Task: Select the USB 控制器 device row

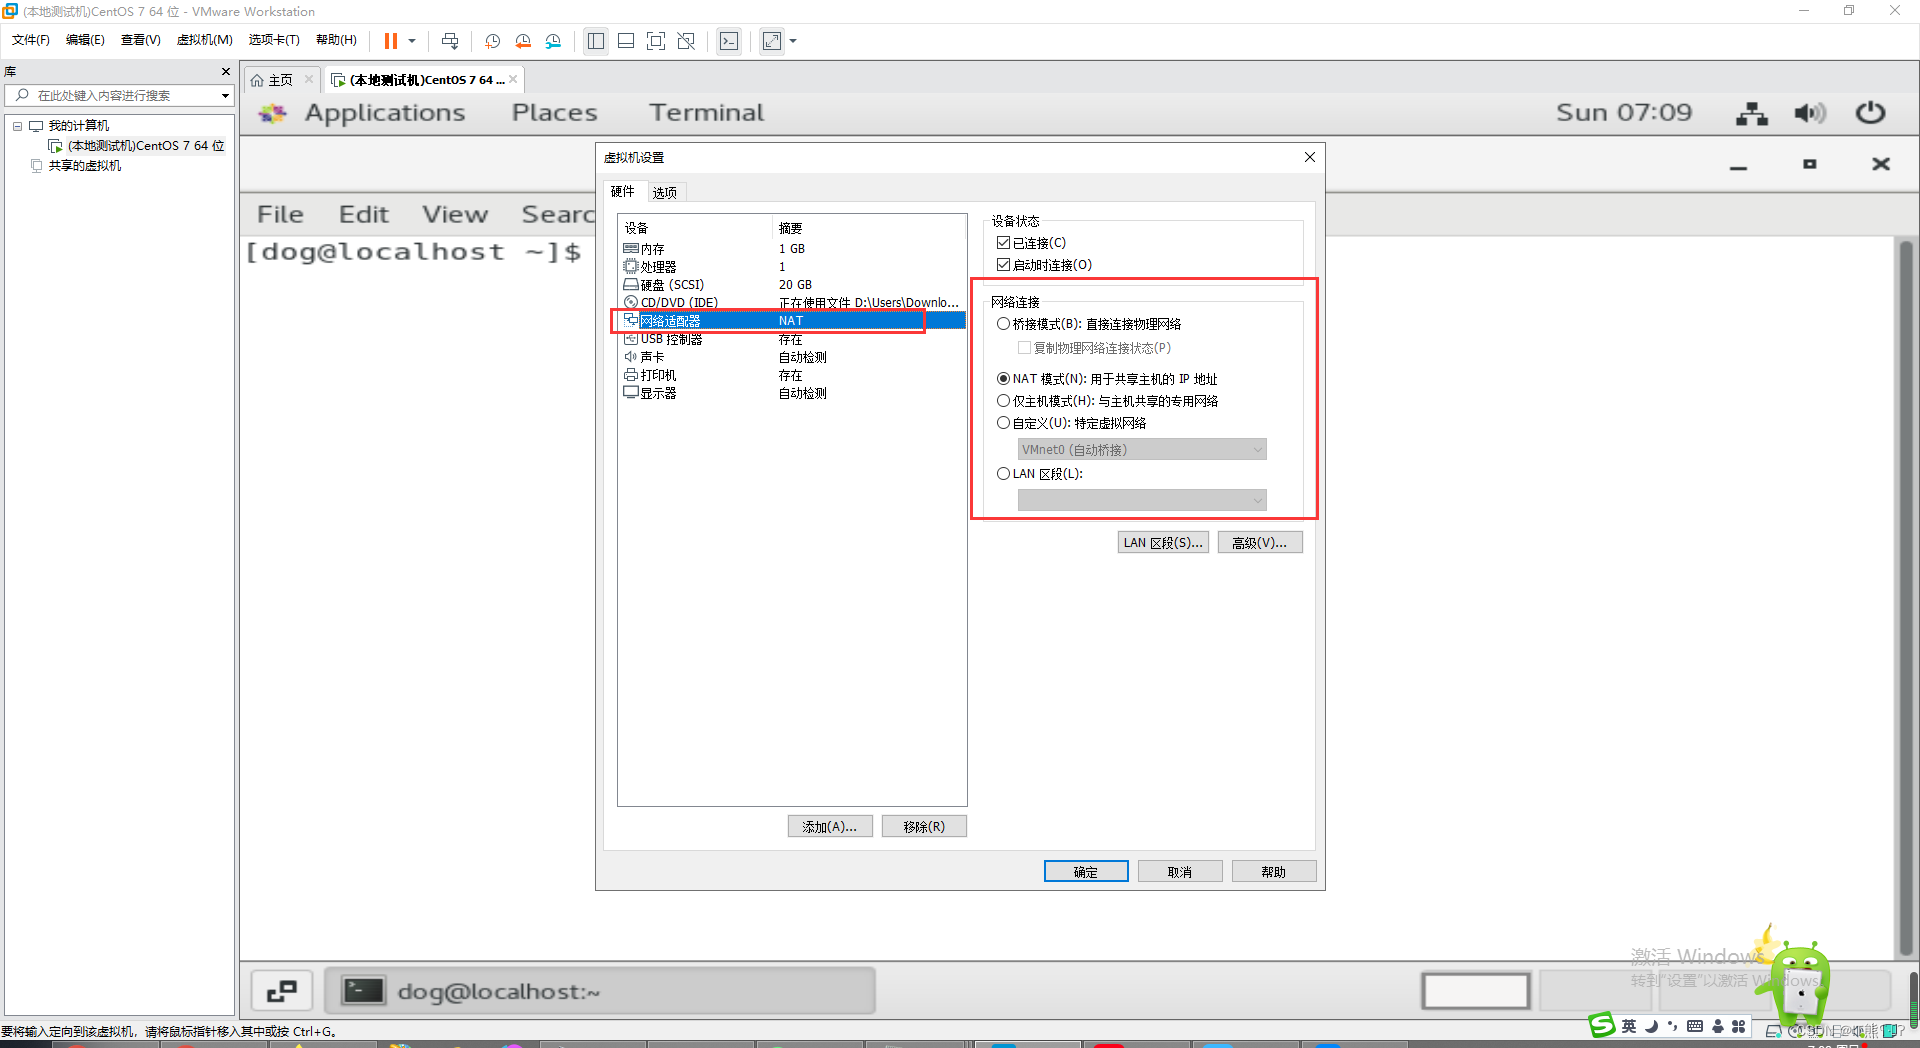Action: (791, 340)
